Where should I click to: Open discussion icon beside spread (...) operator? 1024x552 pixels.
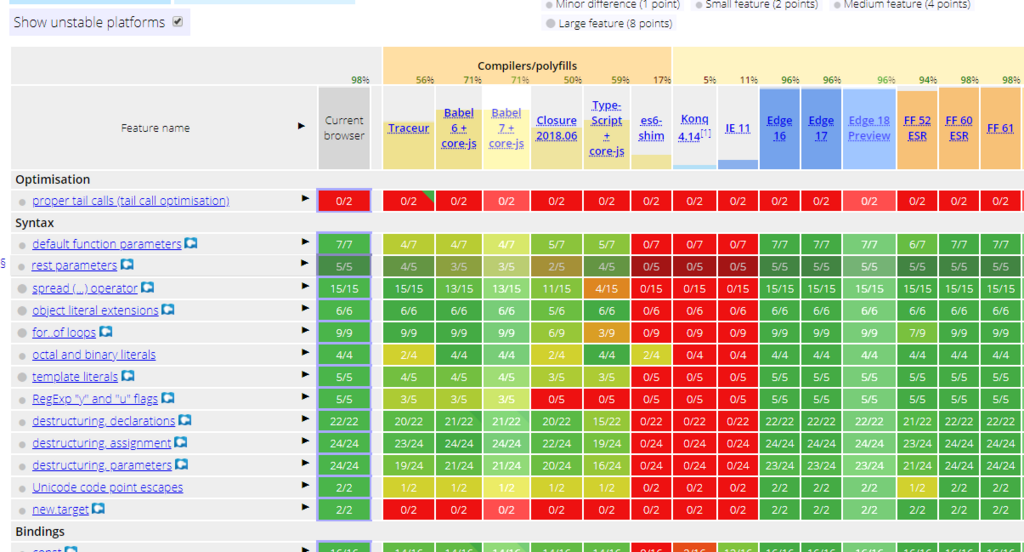click(148, 287)
